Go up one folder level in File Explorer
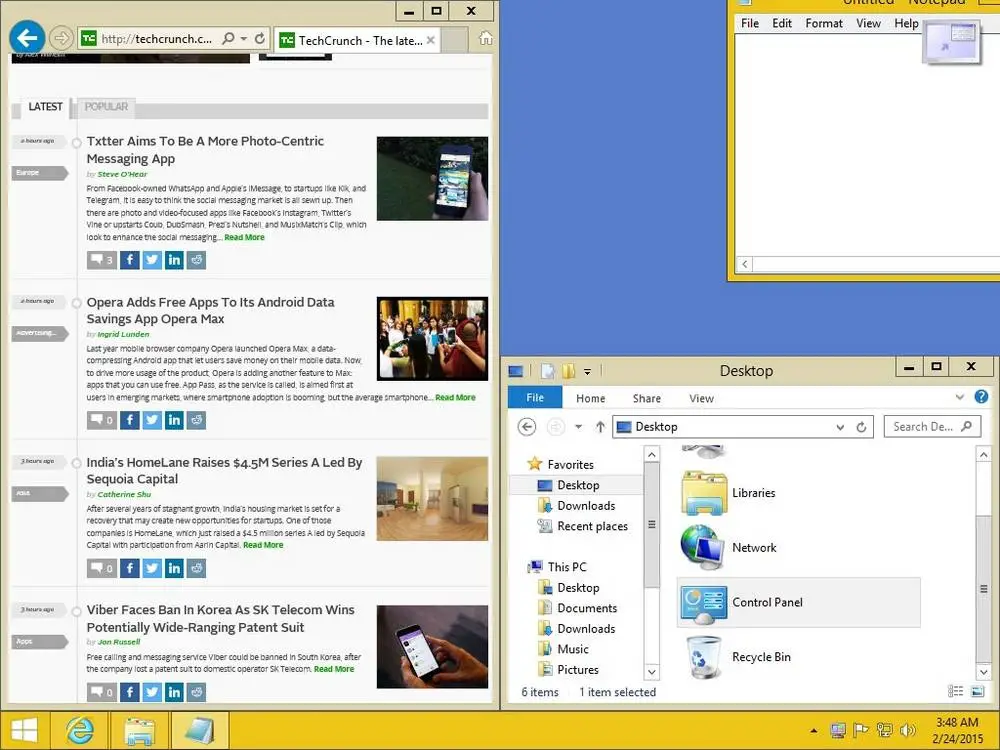Viewport: 1000px width, 750px height. click(x=599, y=427)
